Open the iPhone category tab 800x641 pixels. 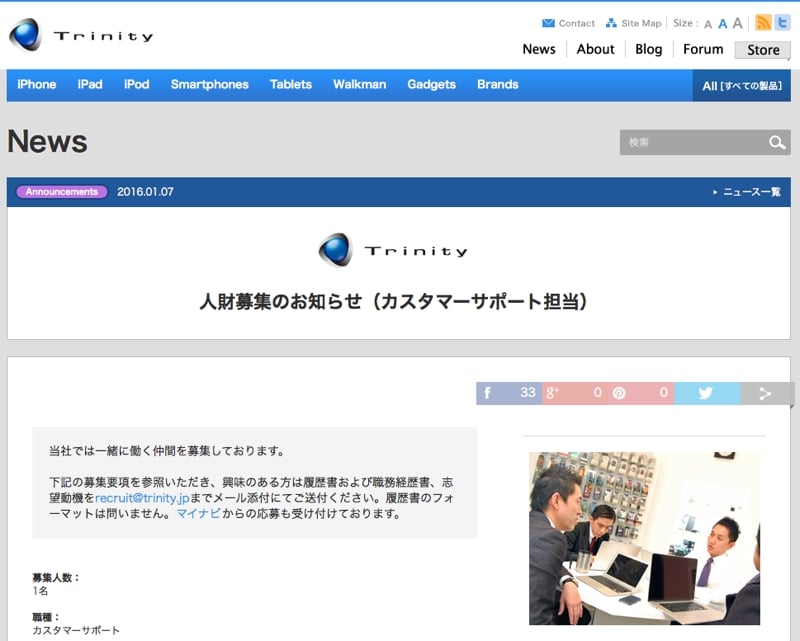pyautogui.click(x=37, y=85)
